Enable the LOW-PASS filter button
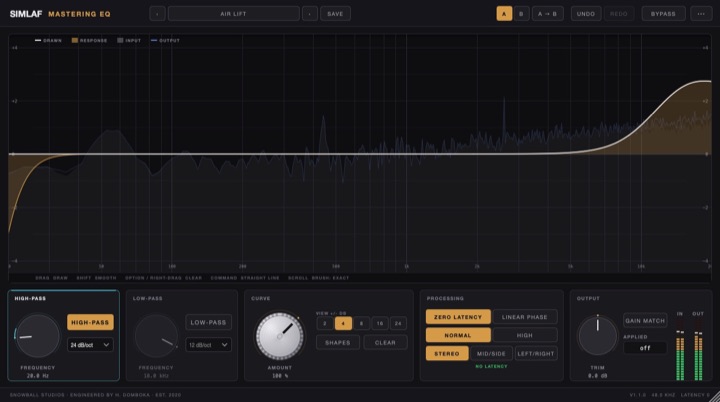The image size is (720, 402). [x=208, y=322]
